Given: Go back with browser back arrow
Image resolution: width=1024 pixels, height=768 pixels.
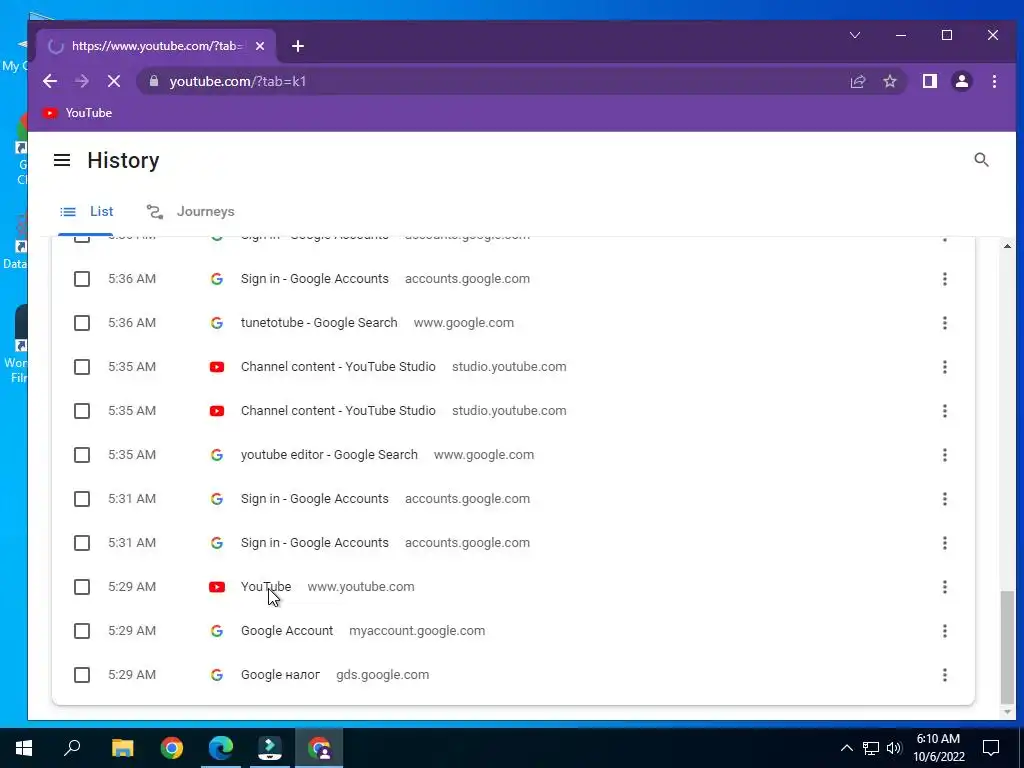Looking at the screenshot, I should (x=50, y=81).
